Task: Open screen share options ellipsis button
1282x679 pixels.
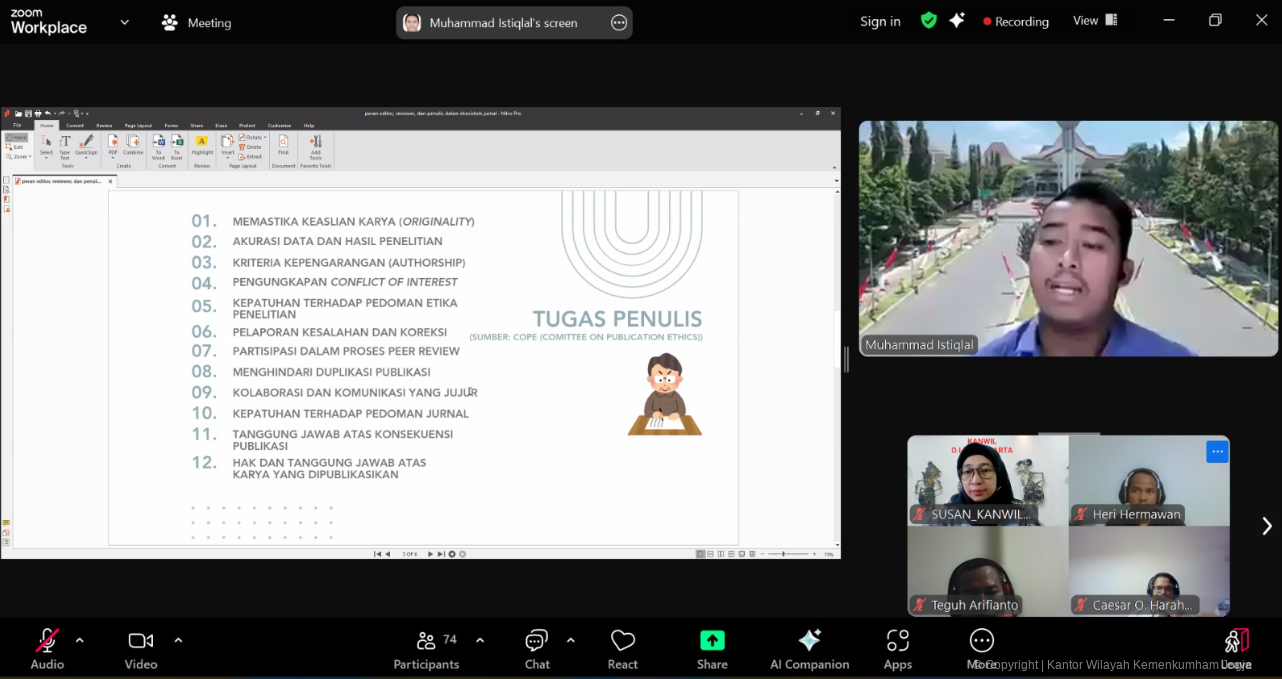Action: pos(619,23)
